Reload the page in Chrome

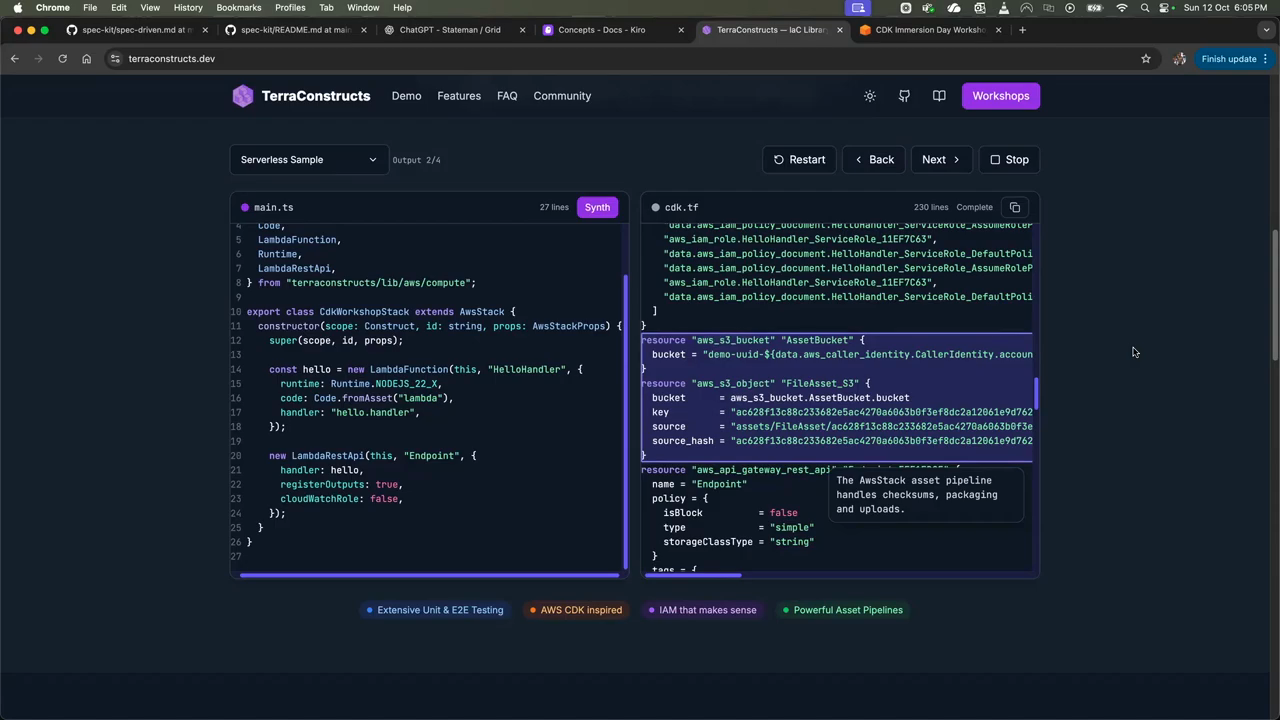(62, 59)
